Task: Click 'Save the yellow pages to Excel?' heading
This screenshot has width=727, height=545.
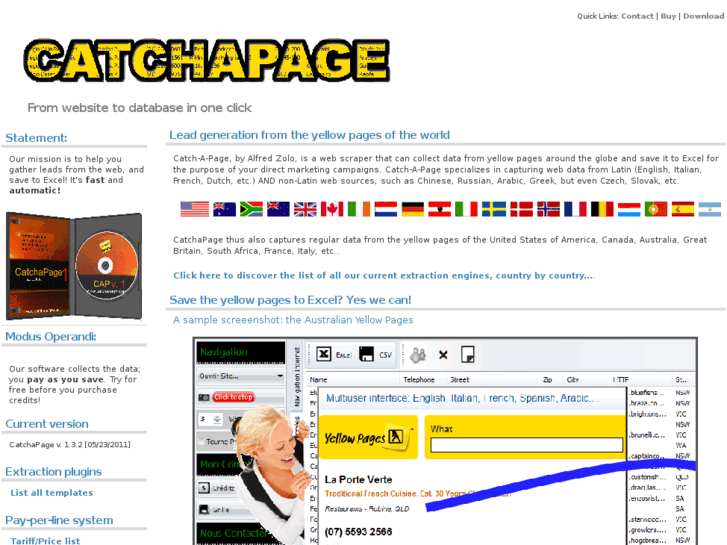Action: coord(290,300)
